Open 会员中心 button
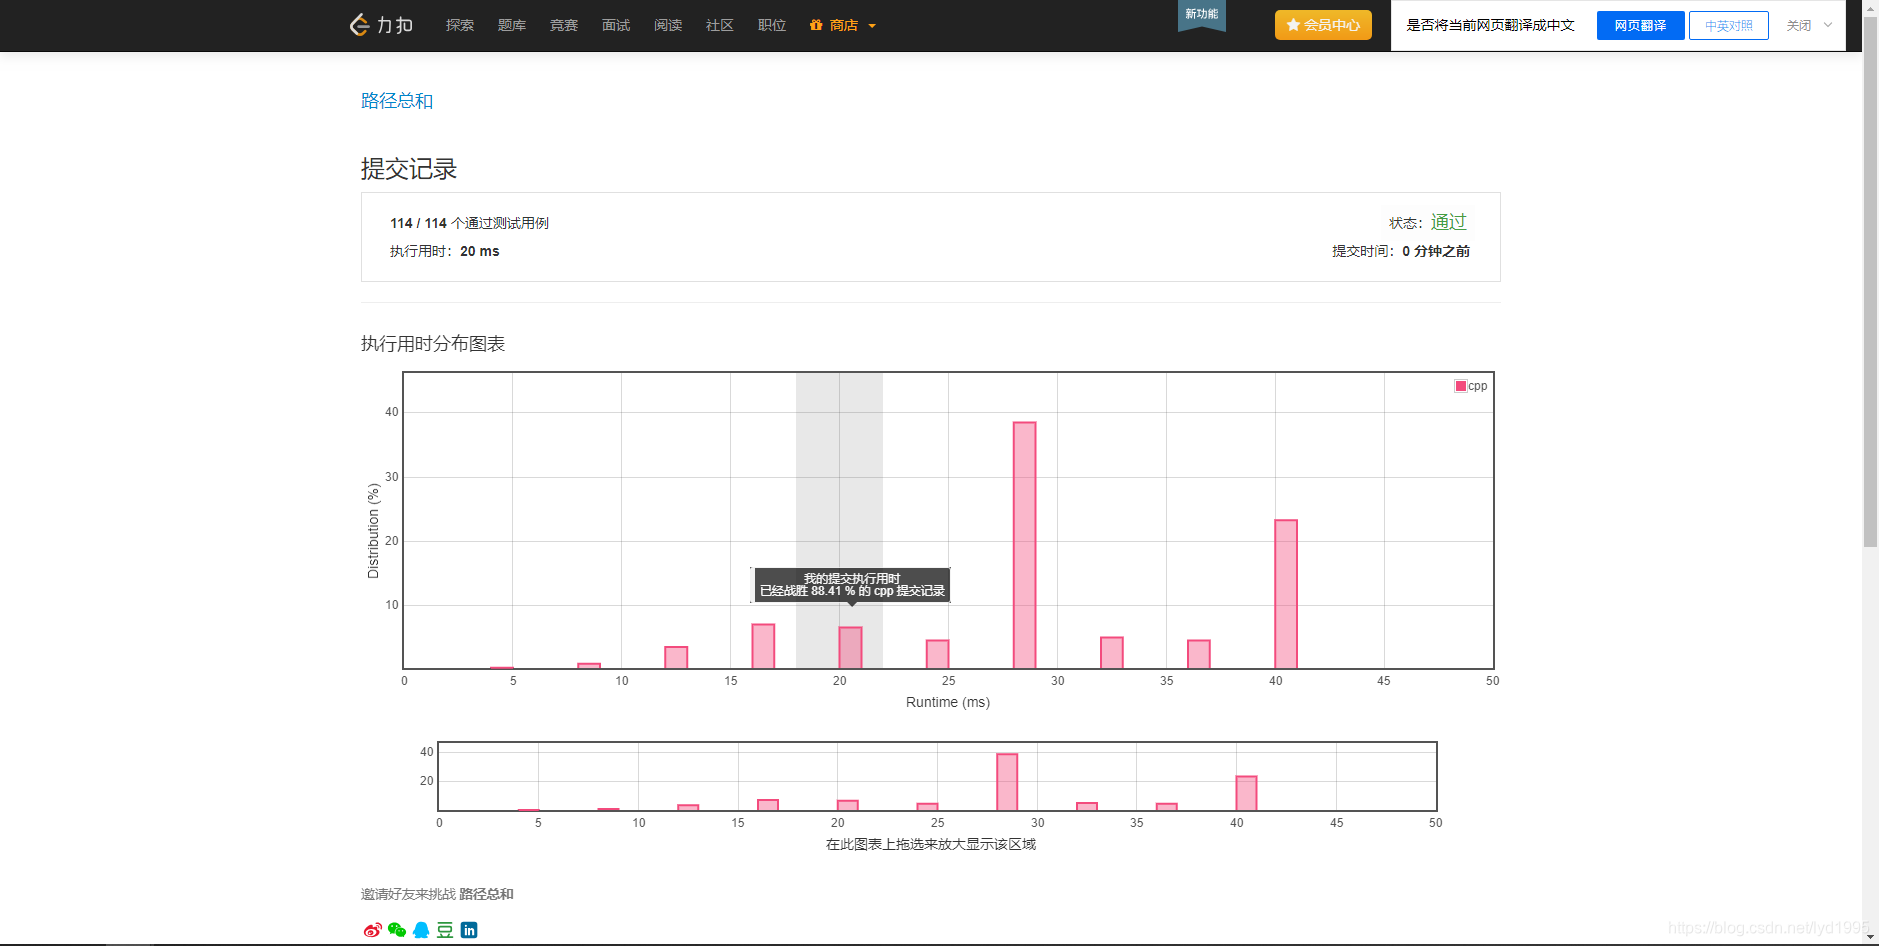Image resolution: width=1879 pixels, height=946 pixels. (x=1323, y=25)
